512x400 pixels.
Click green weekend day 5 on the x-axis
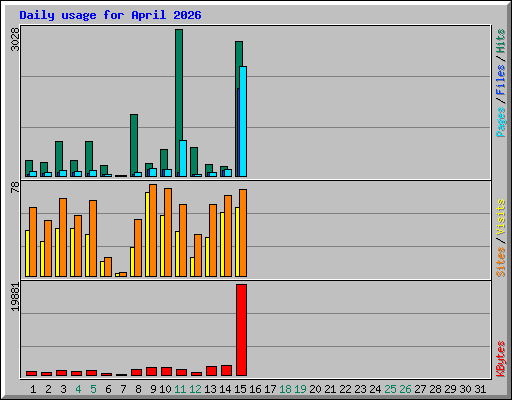(x=93, y=389)
